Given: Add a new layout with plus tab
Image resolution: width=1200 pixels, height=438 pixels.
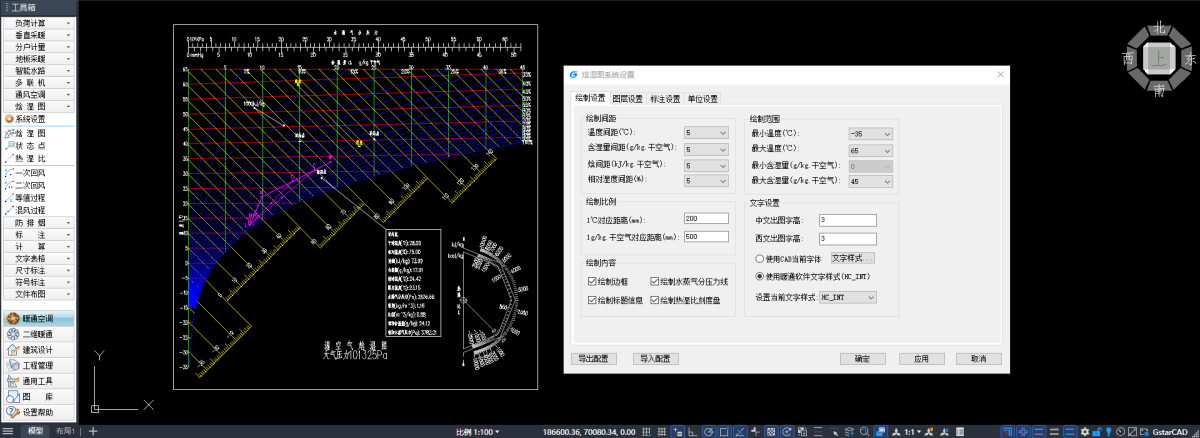Looking at the screenshot, I should [93, 431].
